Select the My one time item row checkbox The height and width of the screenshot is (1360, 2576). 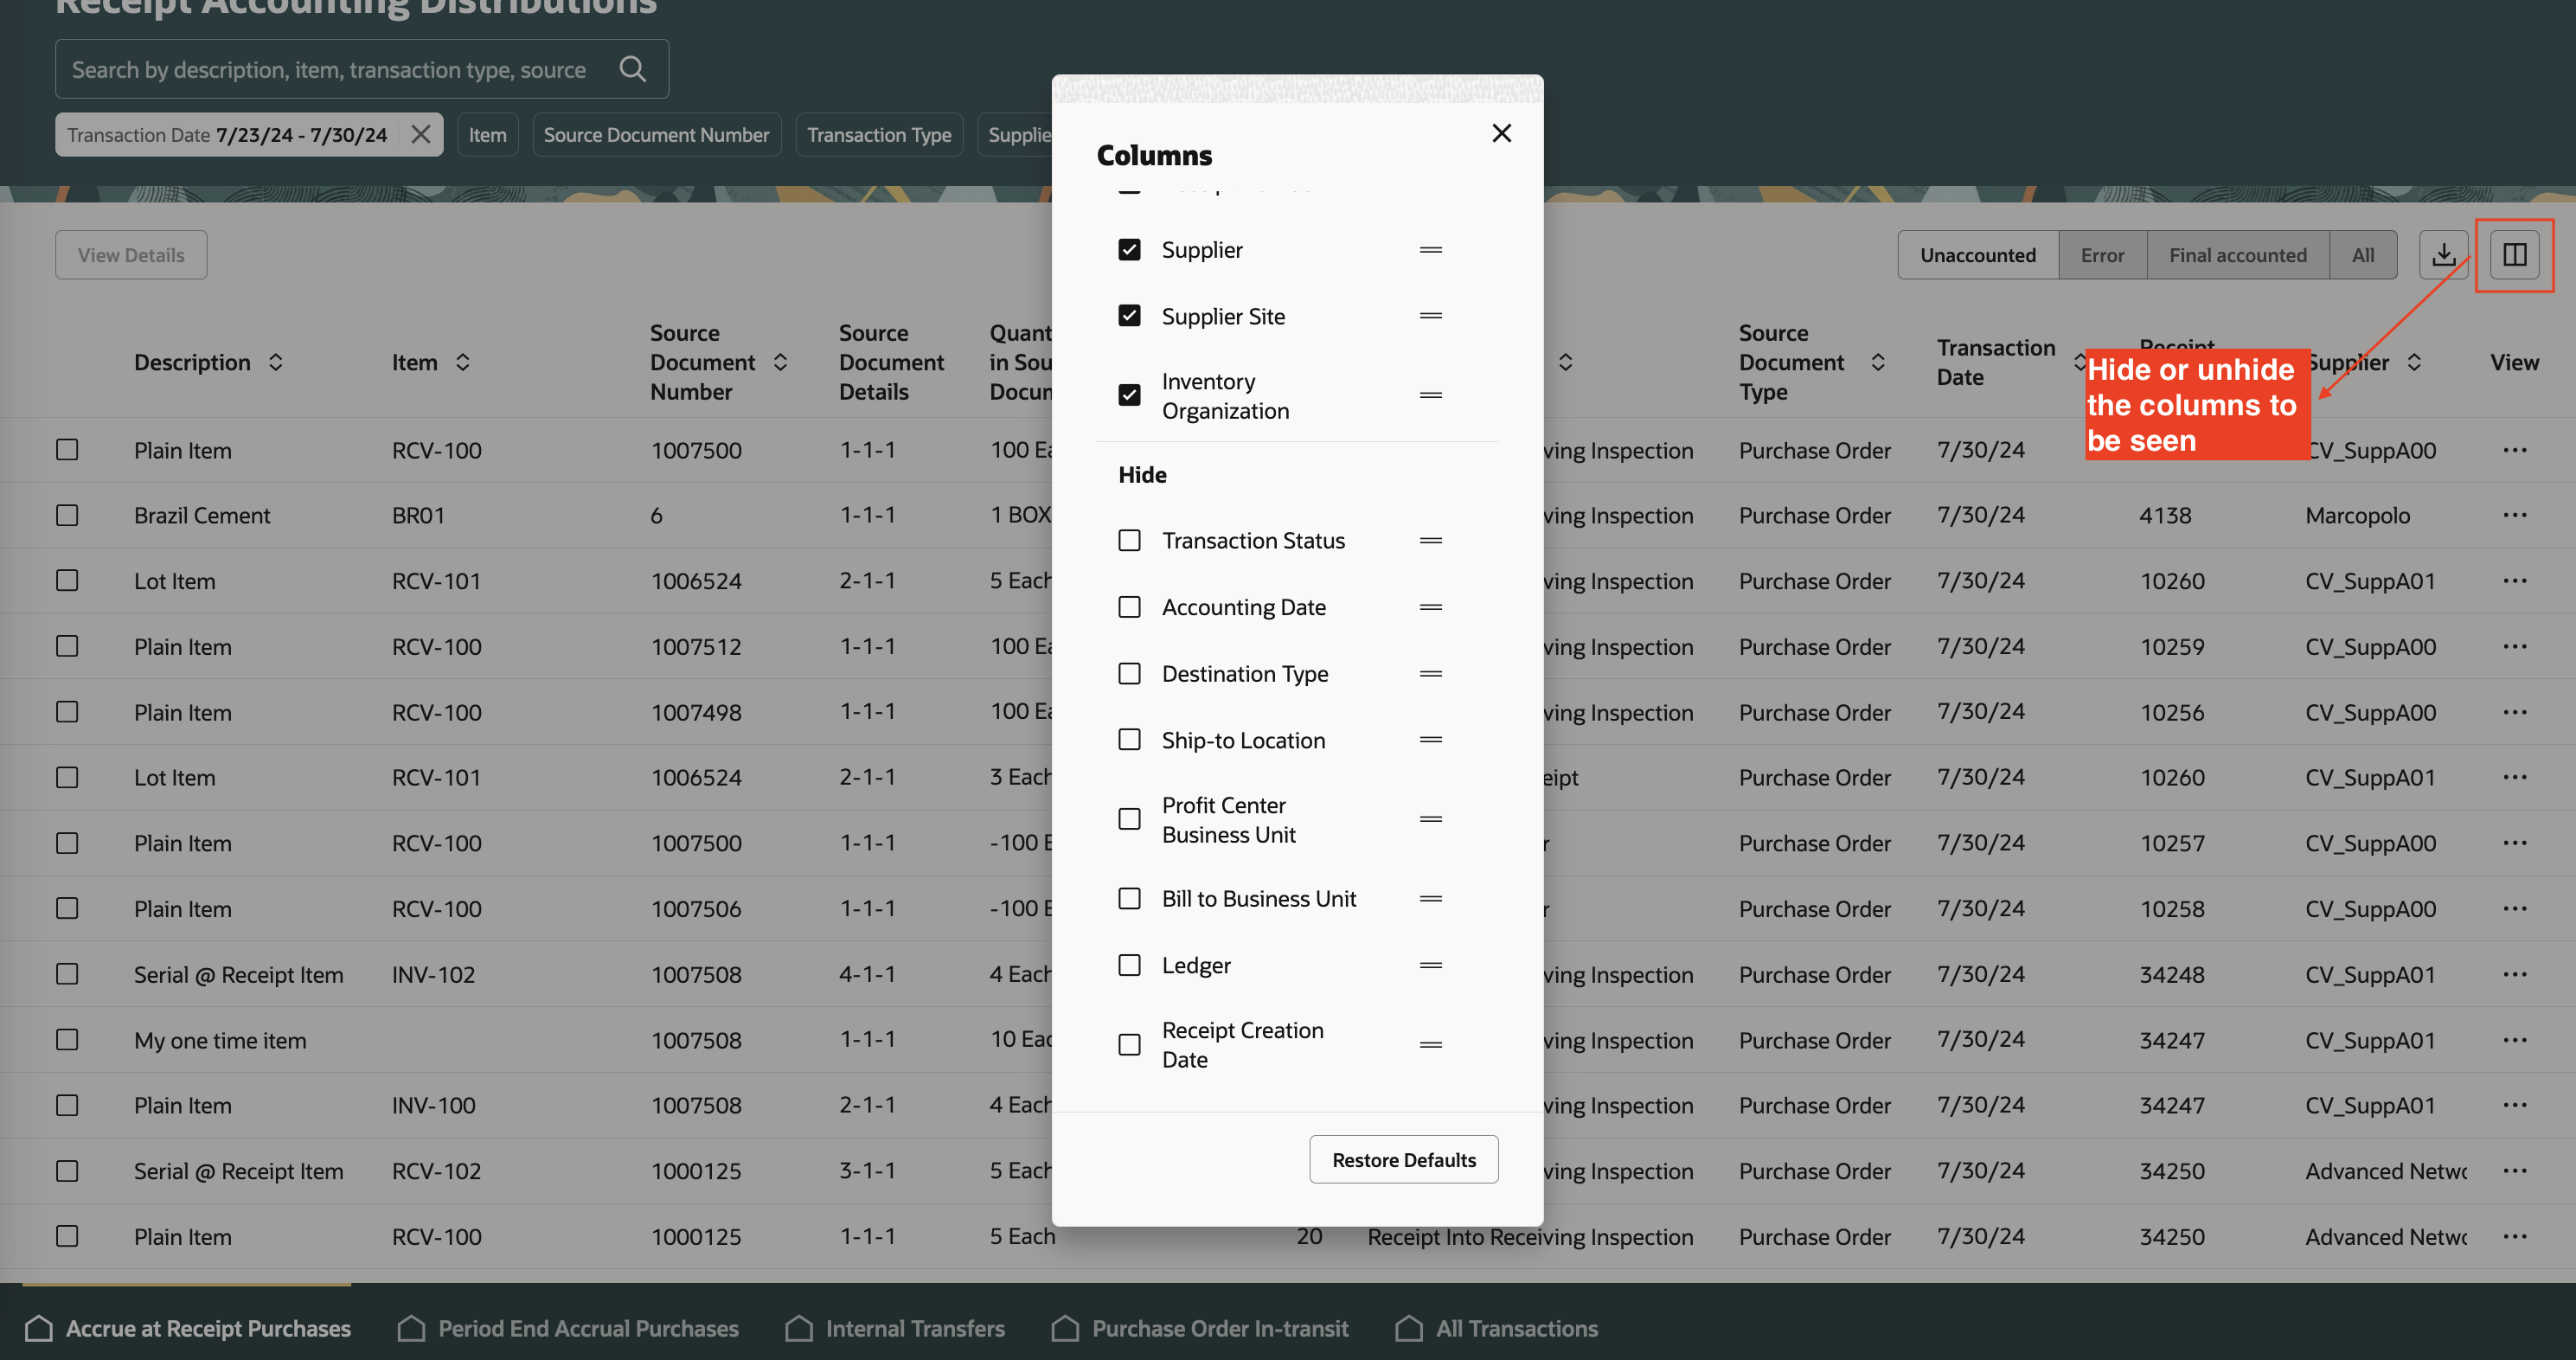pyautogui.click(x=67, y=1040)
